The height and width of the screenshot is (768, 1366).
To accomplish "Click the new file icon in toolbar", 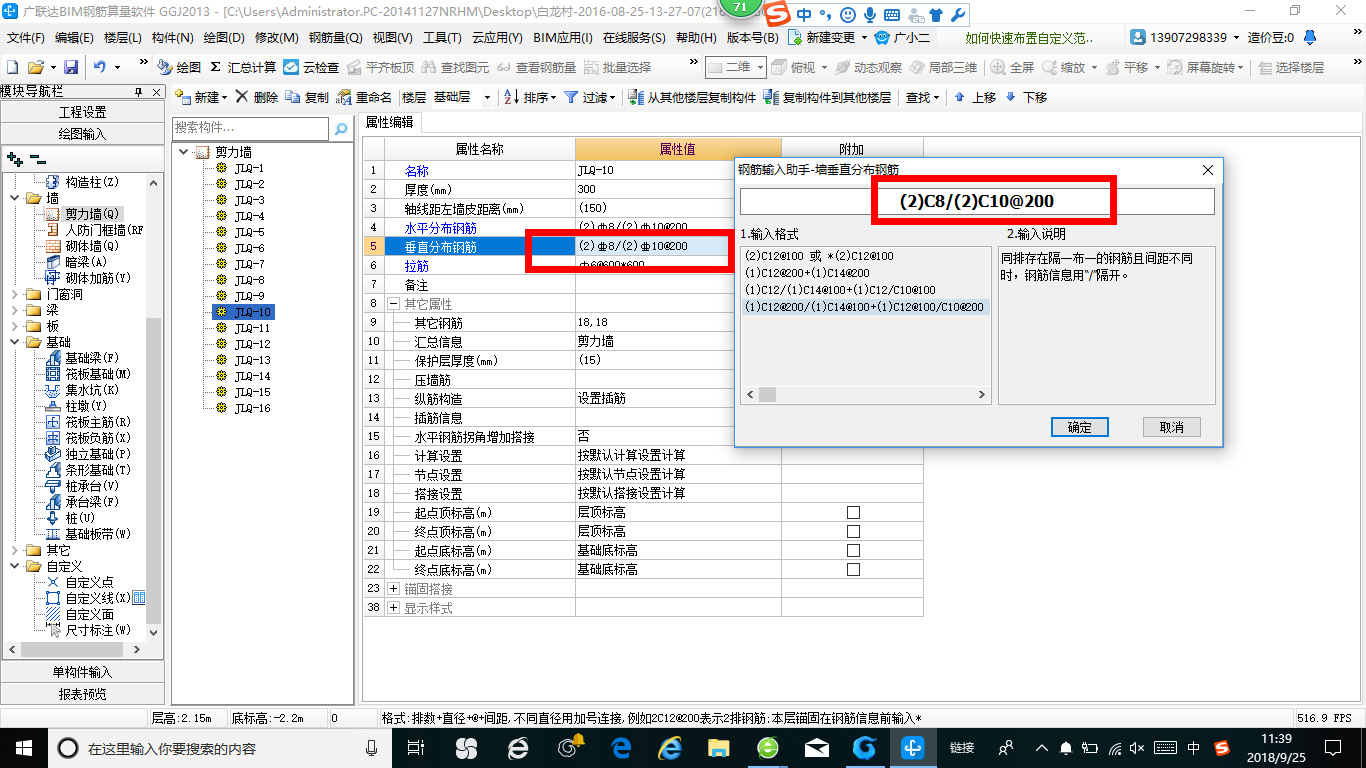I will click(x=12, y=67).
